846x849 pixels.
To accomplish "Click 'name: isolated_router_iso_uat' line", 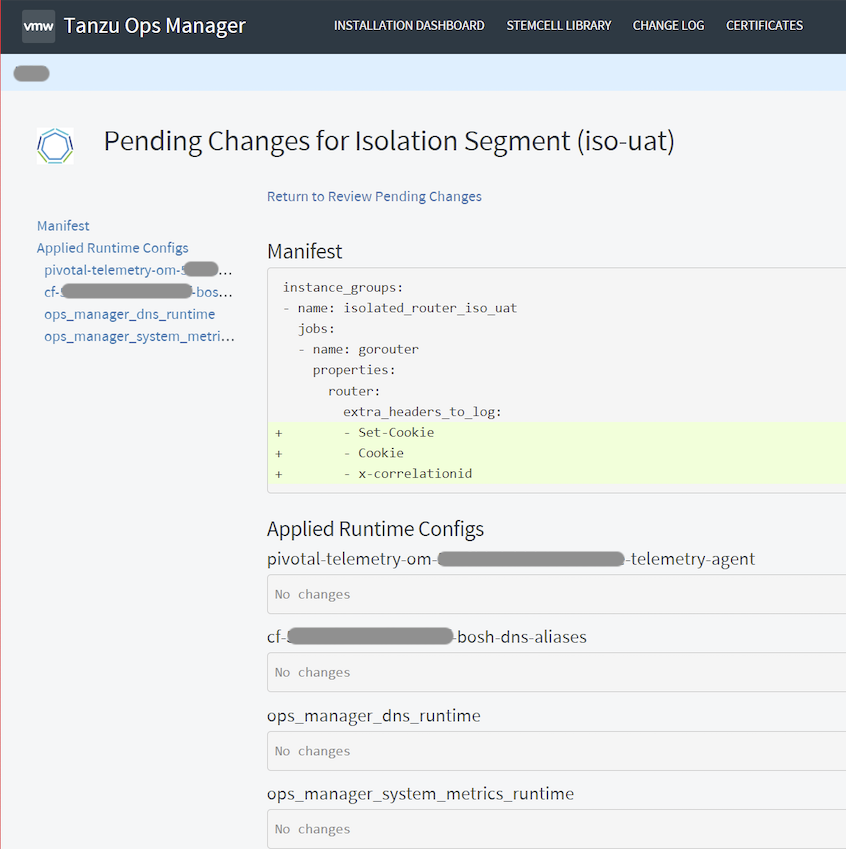I will [x=400, y=308].
